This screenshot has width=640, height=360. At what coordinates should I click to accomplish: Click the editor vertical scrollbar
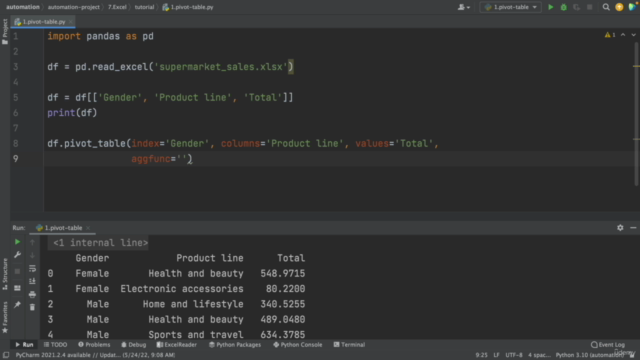(x=636, y=113)
